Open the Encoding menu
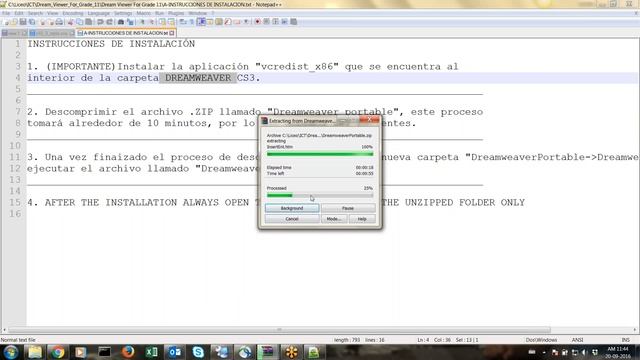Screen dimensions: 640x360 (x=73, y=13)
